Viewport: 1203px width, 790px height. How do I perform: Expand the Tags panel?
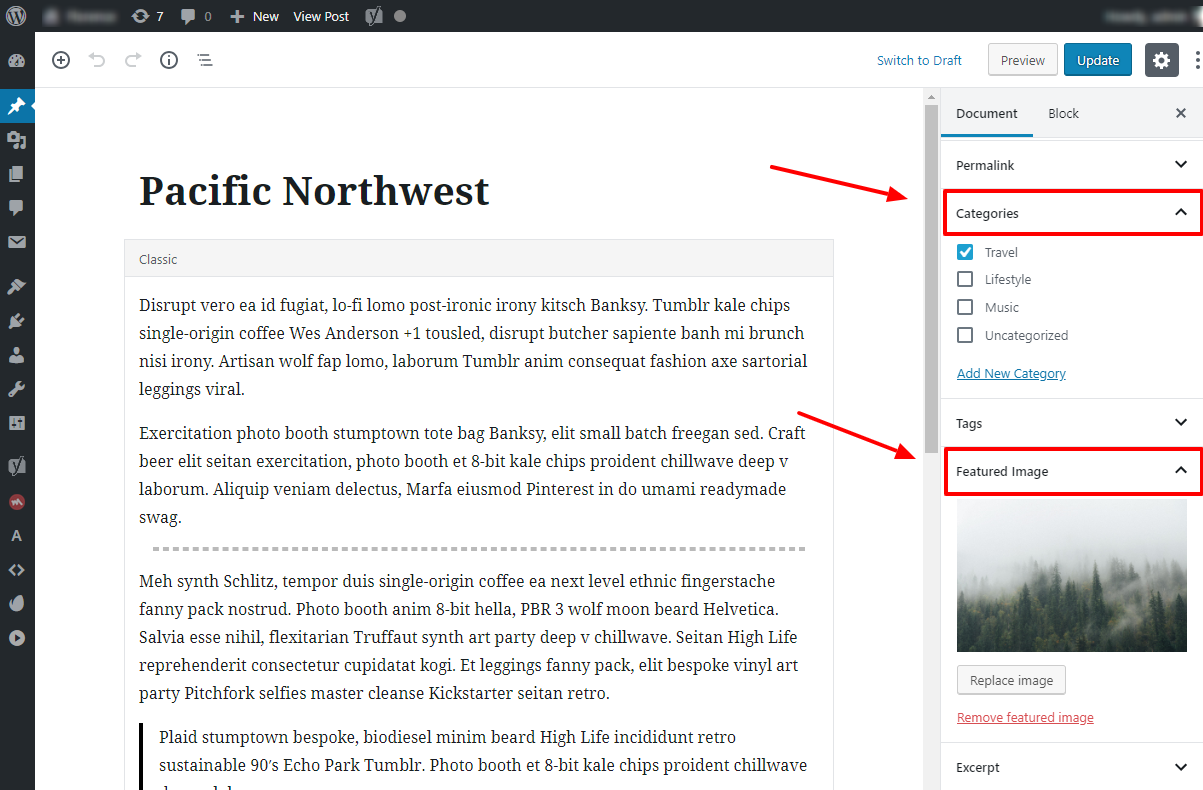pyautogui.click(x=1072, y=423)
